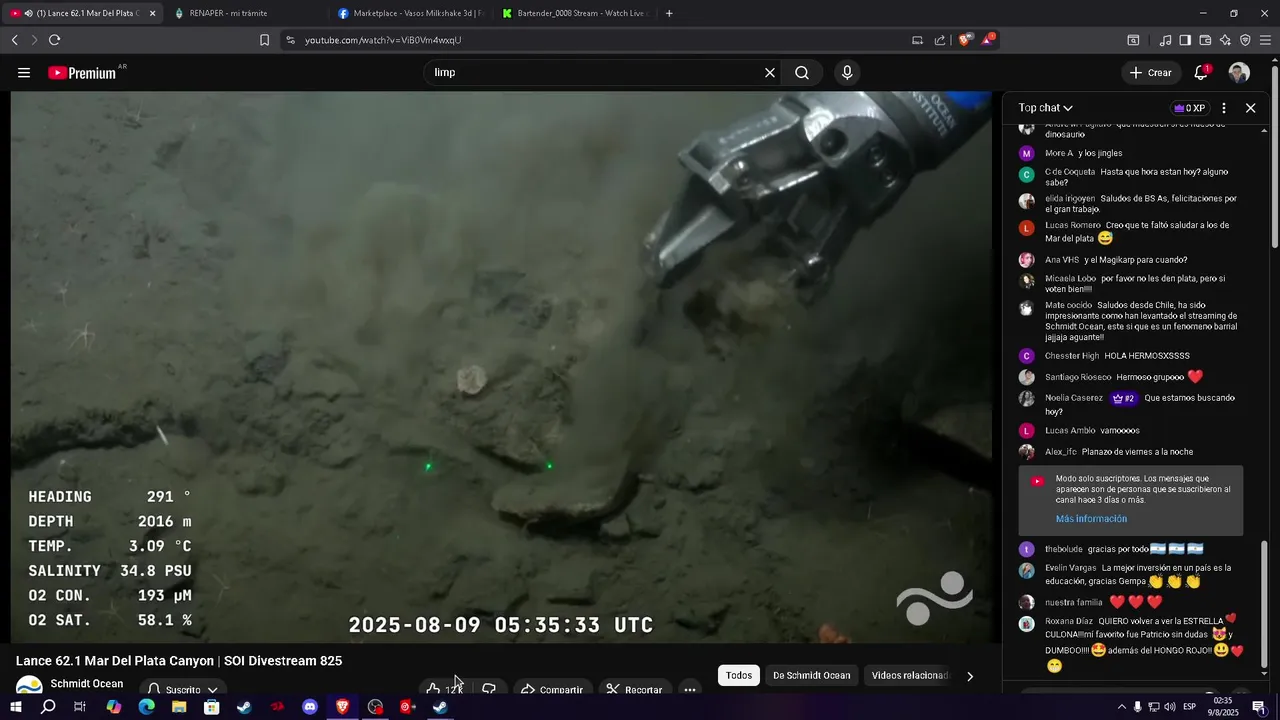Clear the search box text
This screenshot has width=1280, height=720.
tap(770, 73)
